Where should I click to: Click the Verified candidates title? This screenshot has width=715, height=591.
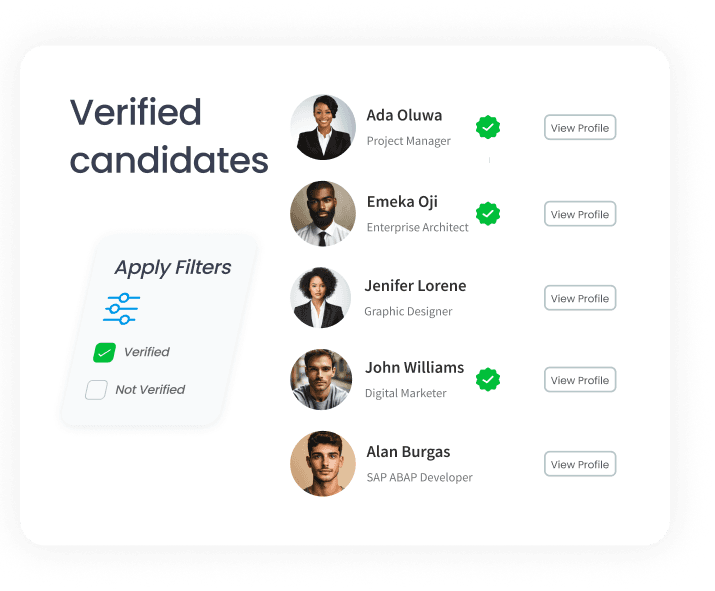click(x=169, y=136)
